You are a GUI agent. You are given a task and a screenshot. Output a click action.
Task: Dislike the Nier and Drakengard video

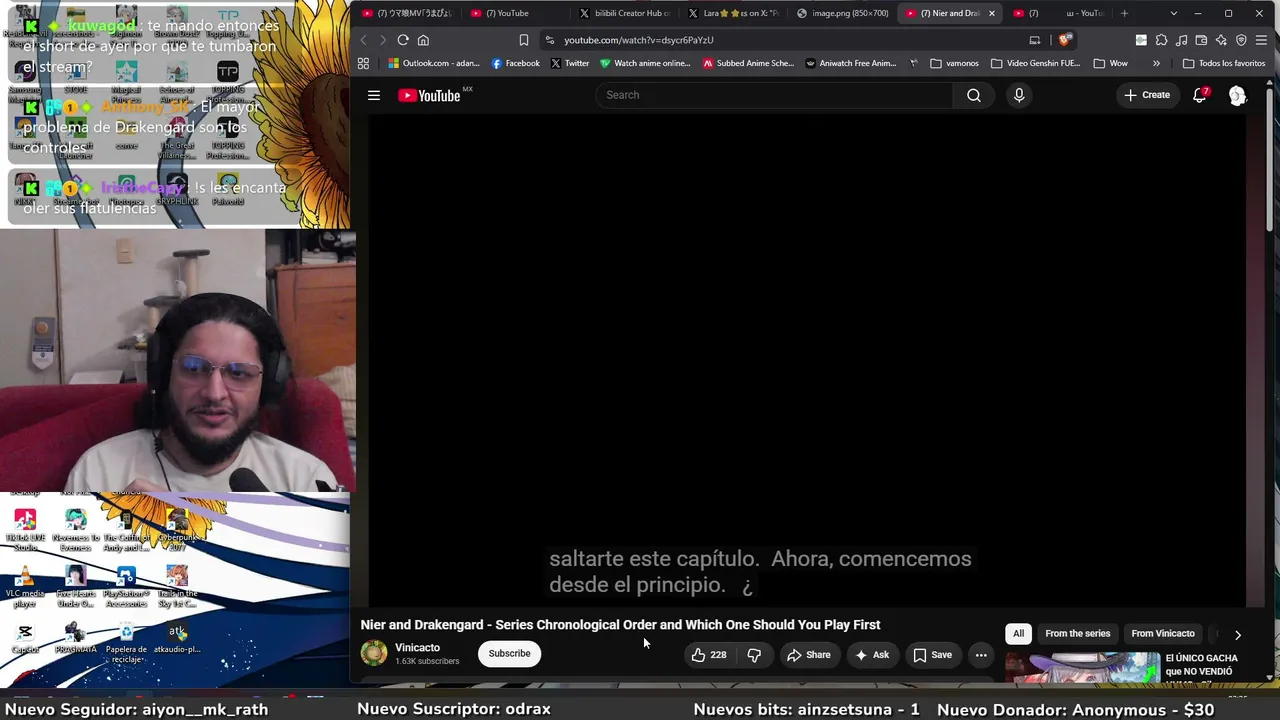pos(754,655)
